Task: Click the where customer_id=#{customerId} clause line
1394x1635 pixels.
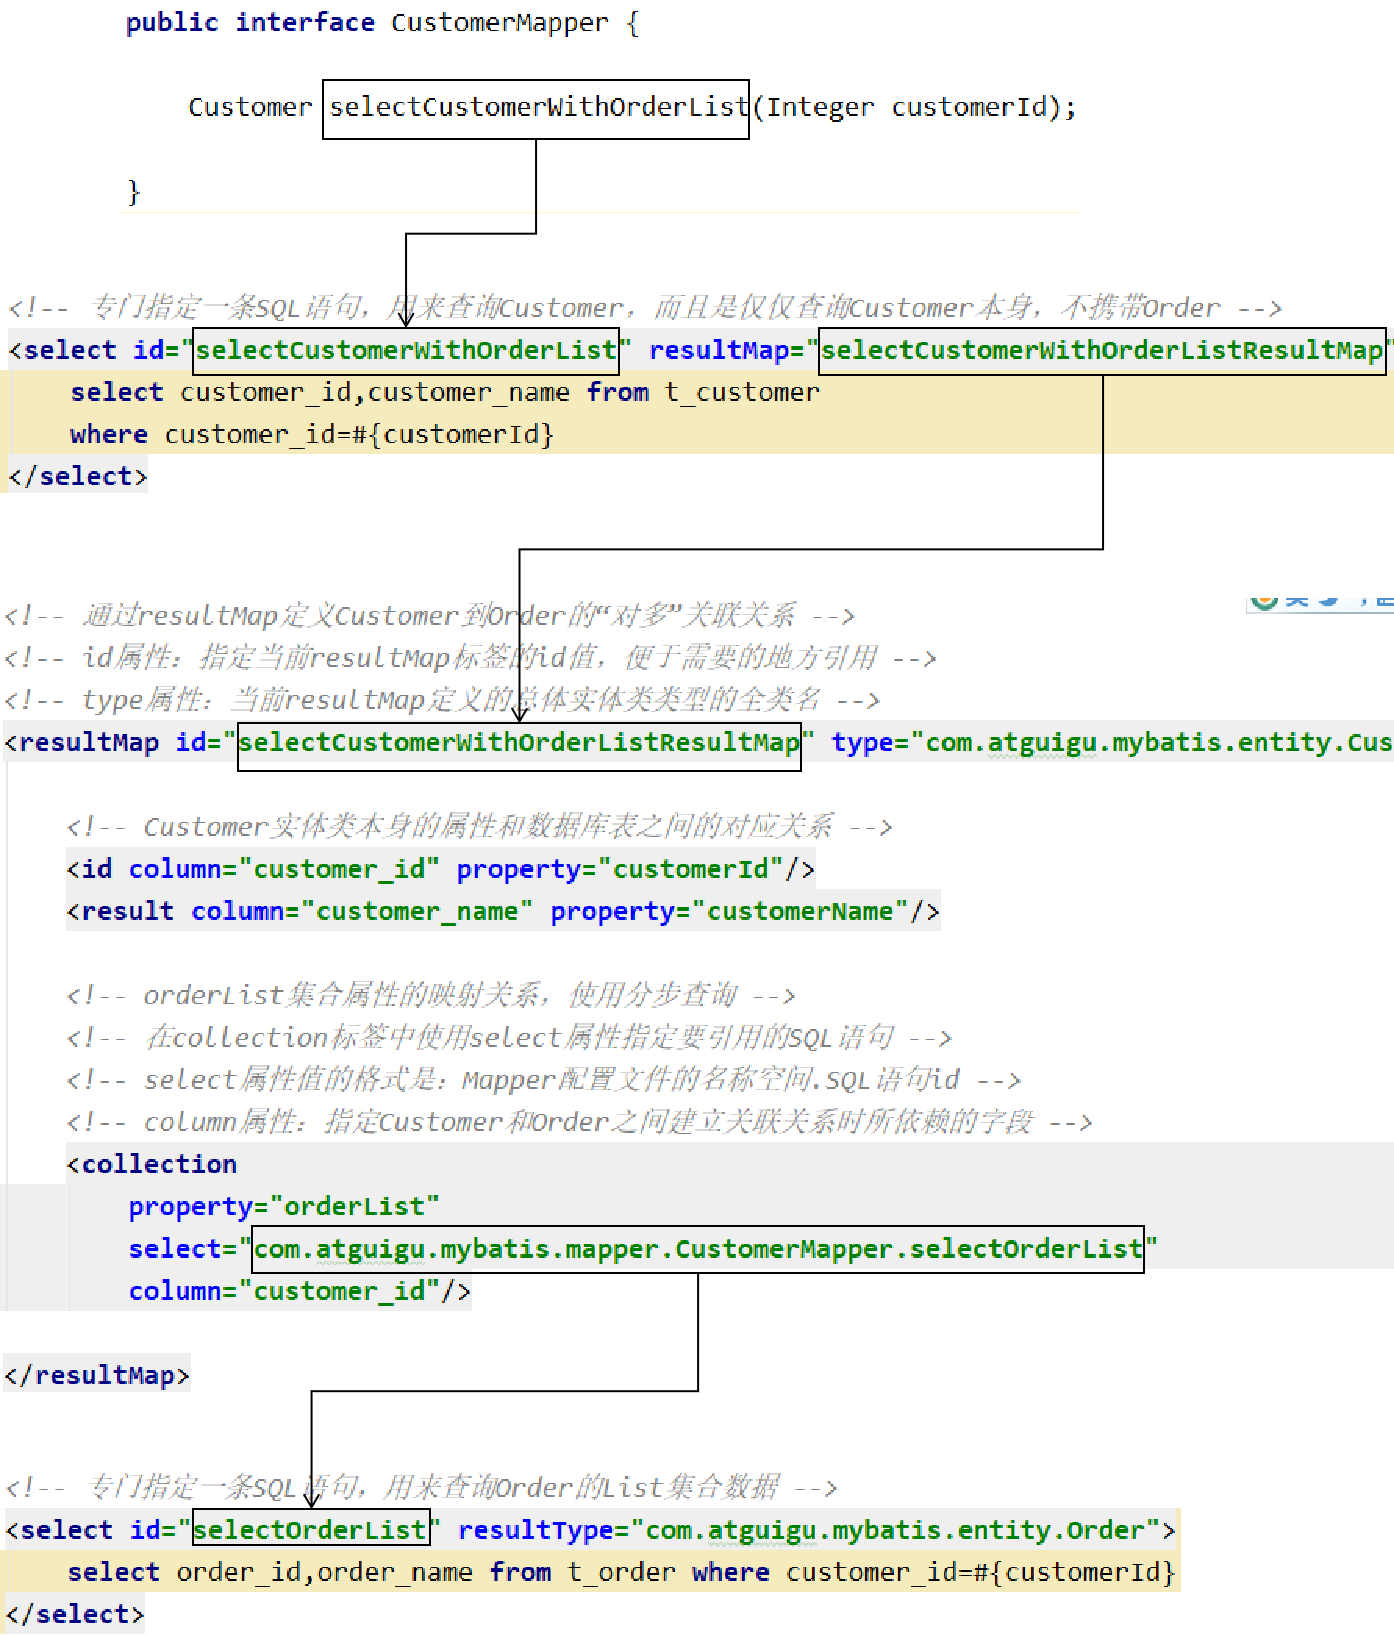Action: [x=311, y=435]
